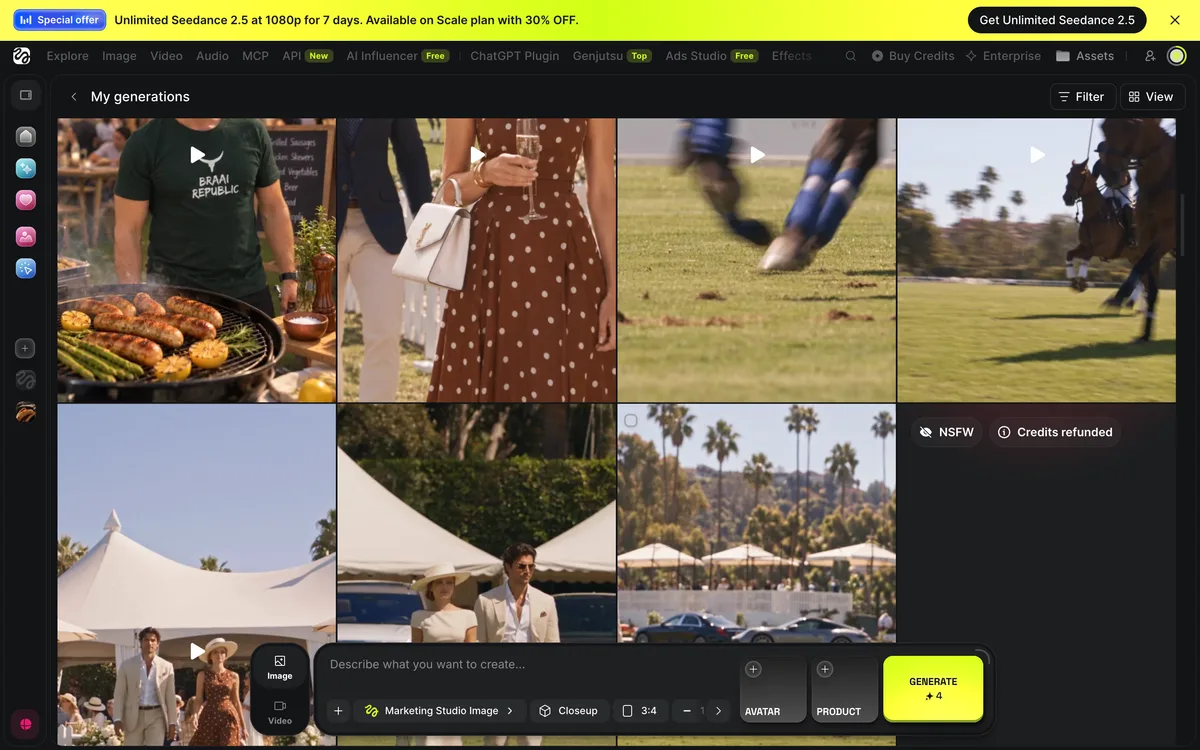Advance the prompt options with right arrow
The height and width of the screenshot is (750, 1200).
click(x=718, y=711)
